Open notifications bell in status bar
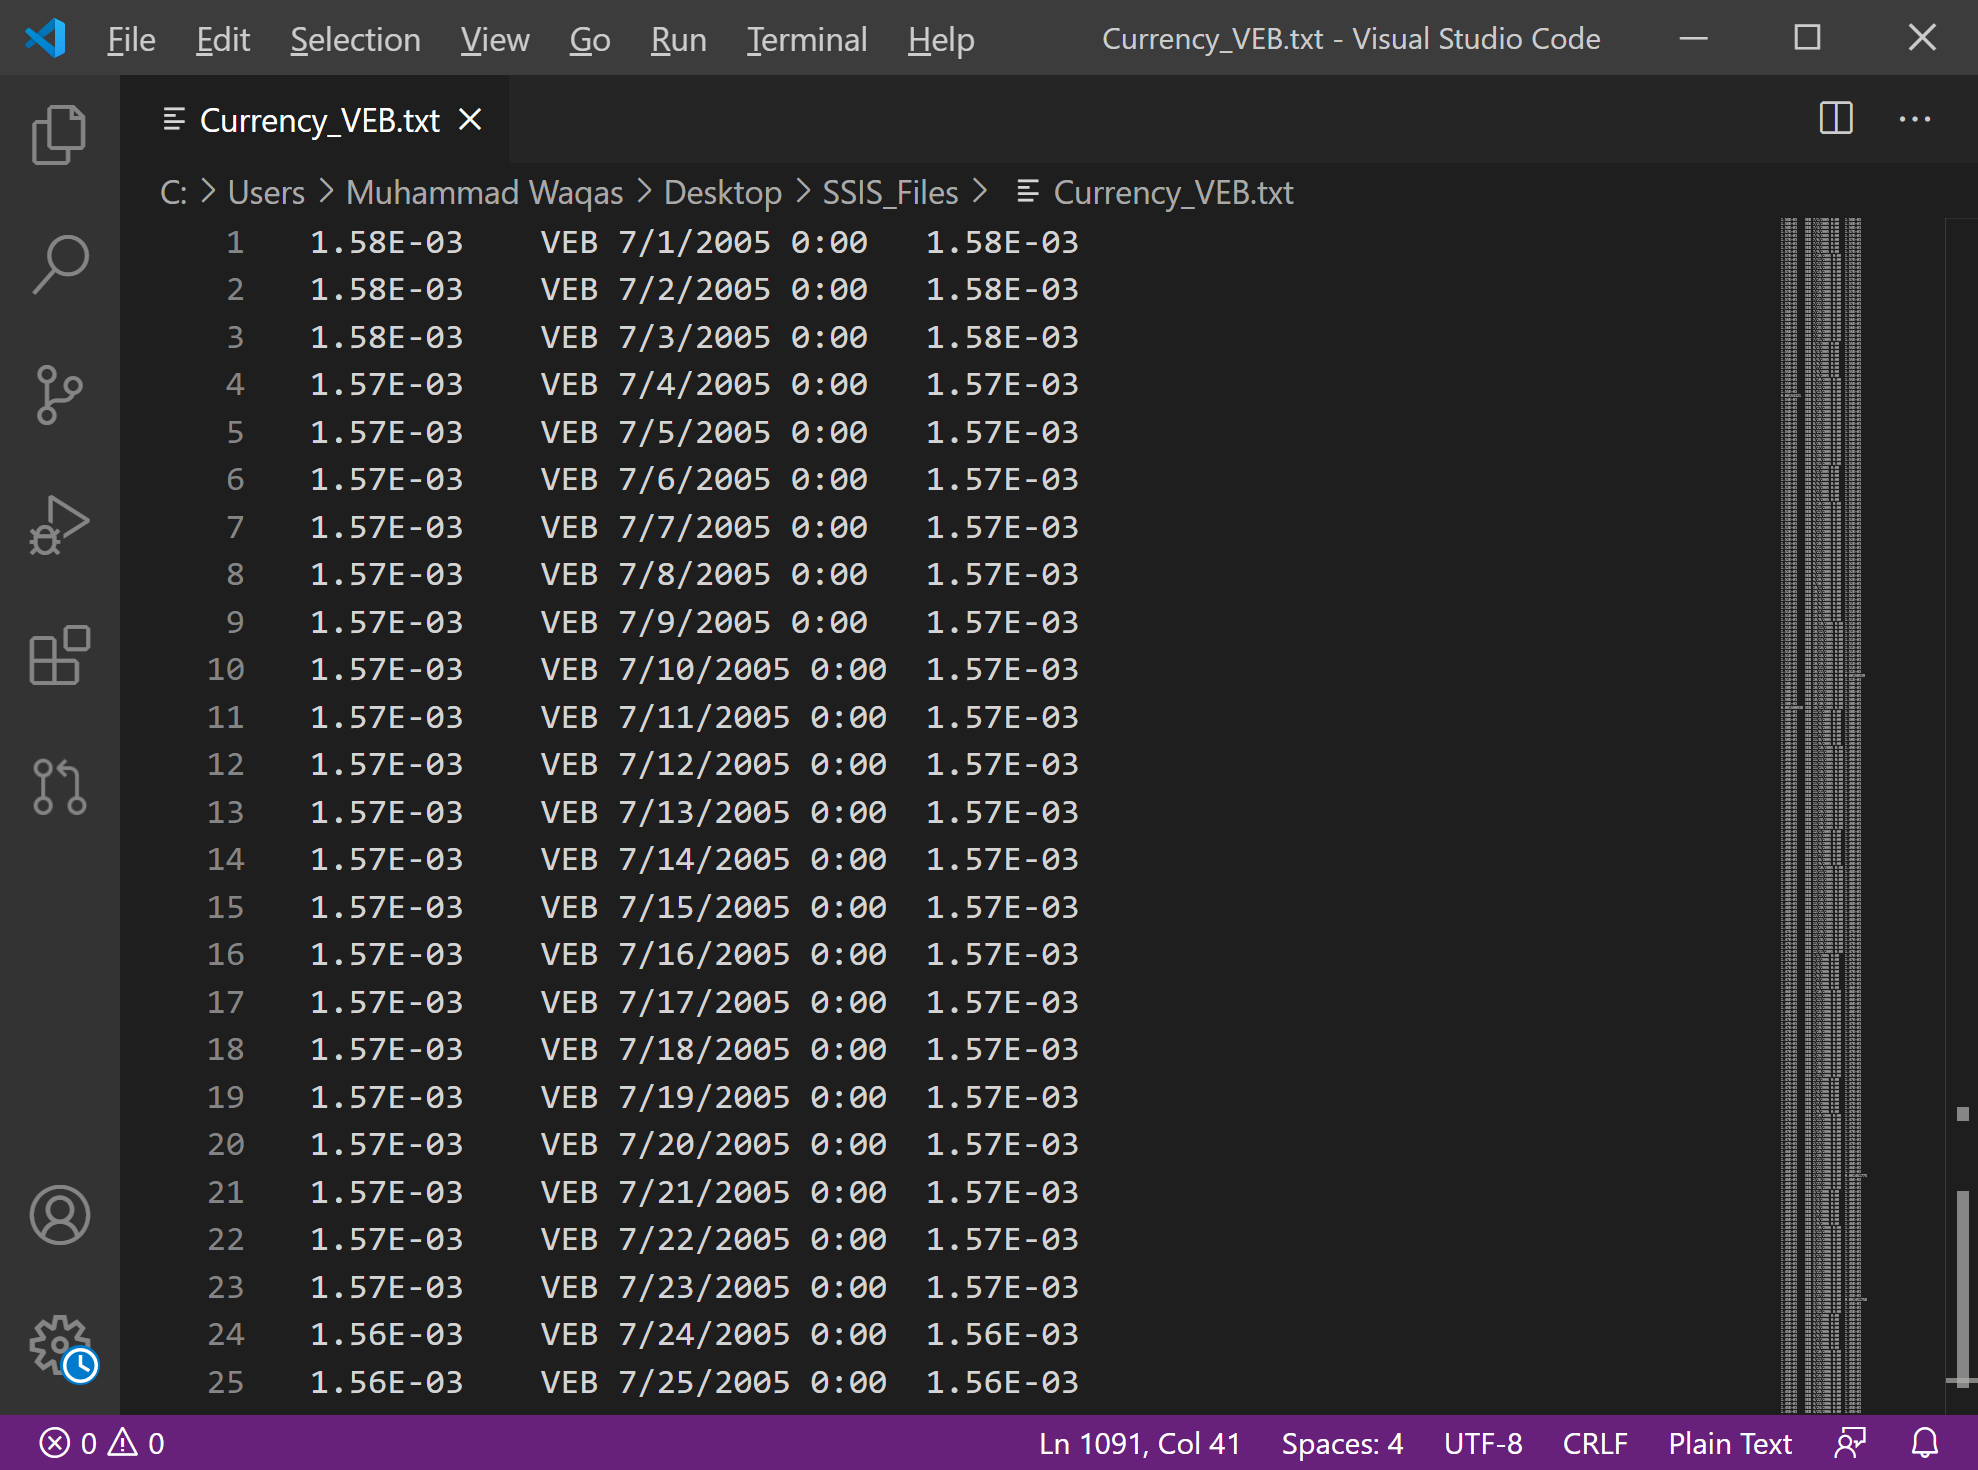Screen dimensions: 1978x1470 coord(1925,1443)
